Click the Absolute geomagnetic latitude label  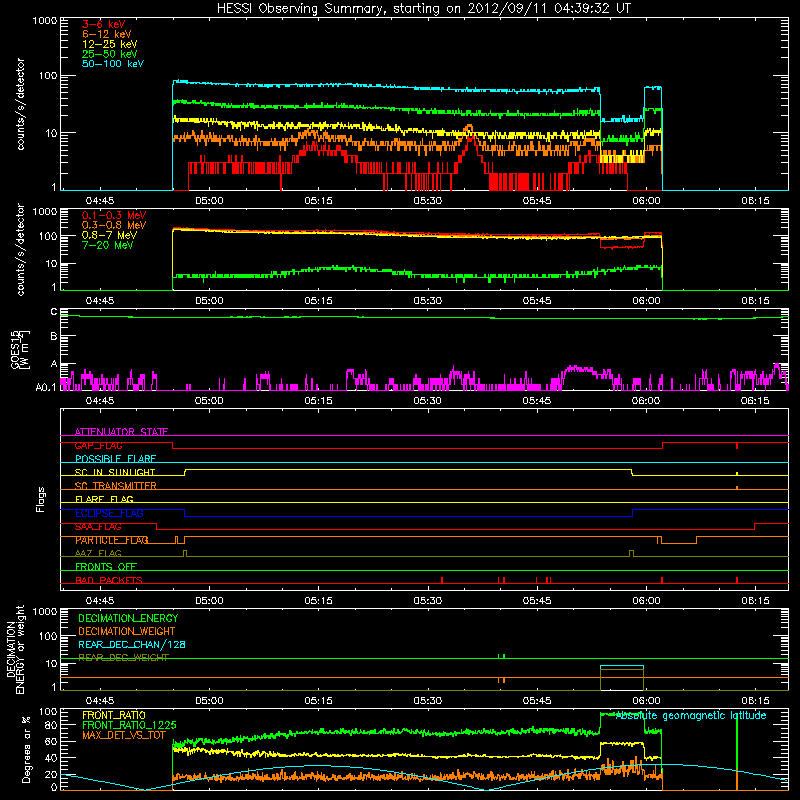pyautogui.click(x=691, y=715)
